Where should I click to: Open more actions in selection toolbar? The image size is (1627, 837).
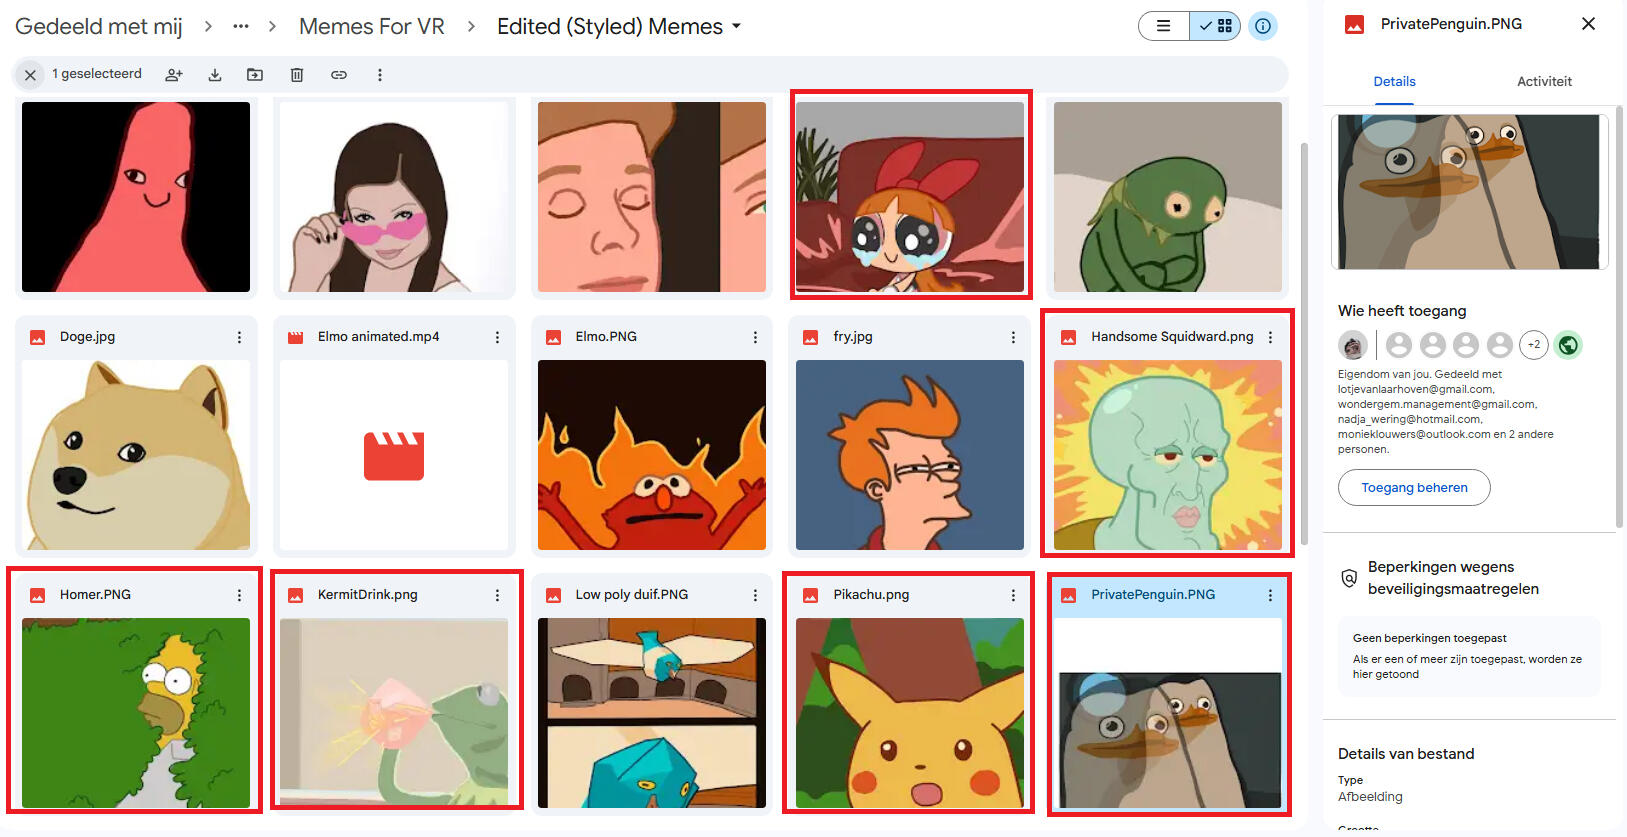point(380,75)
